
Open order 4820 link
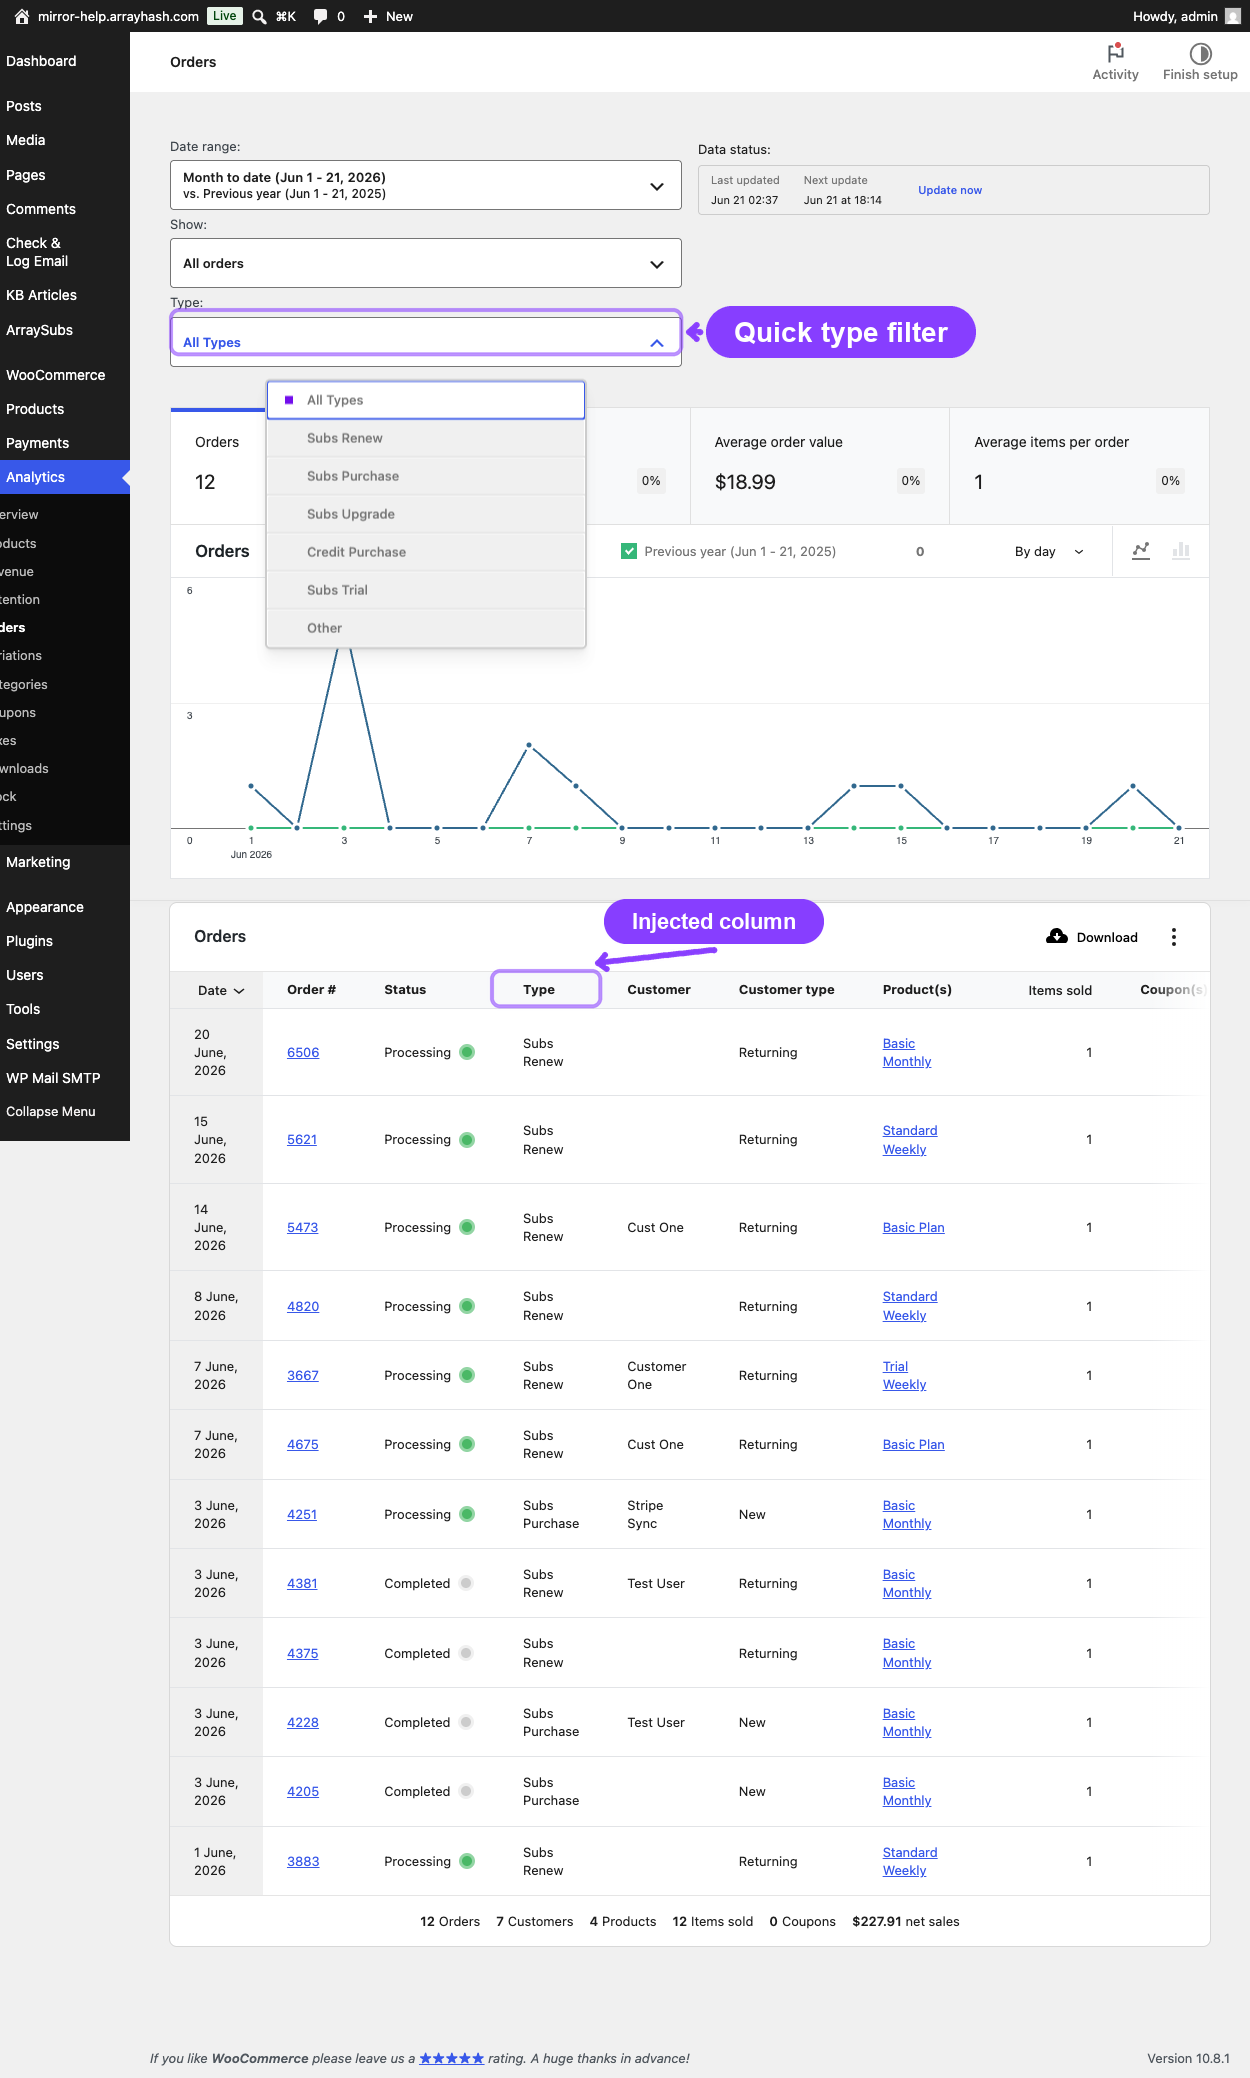(303, 1306)
